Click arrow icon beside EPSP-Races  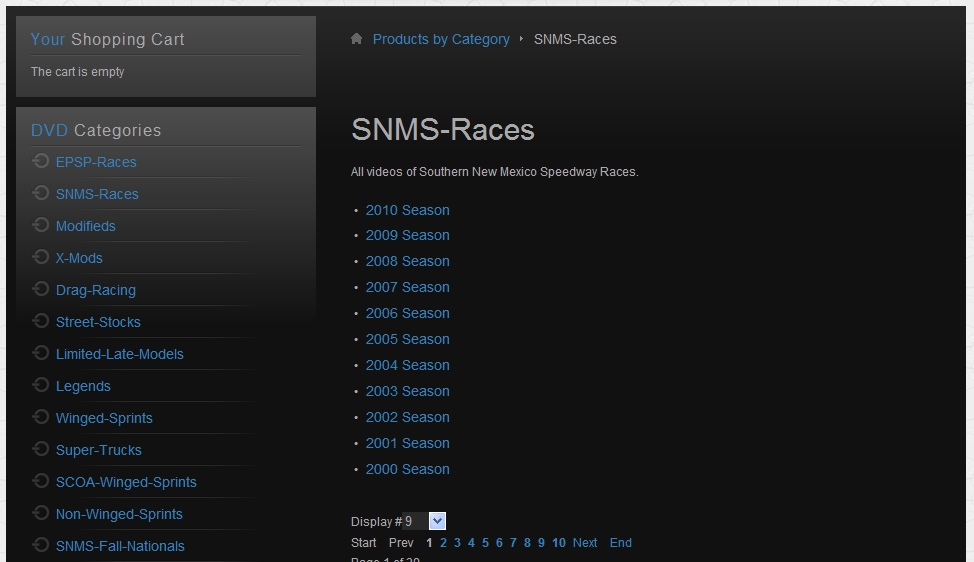coord(40,161)
